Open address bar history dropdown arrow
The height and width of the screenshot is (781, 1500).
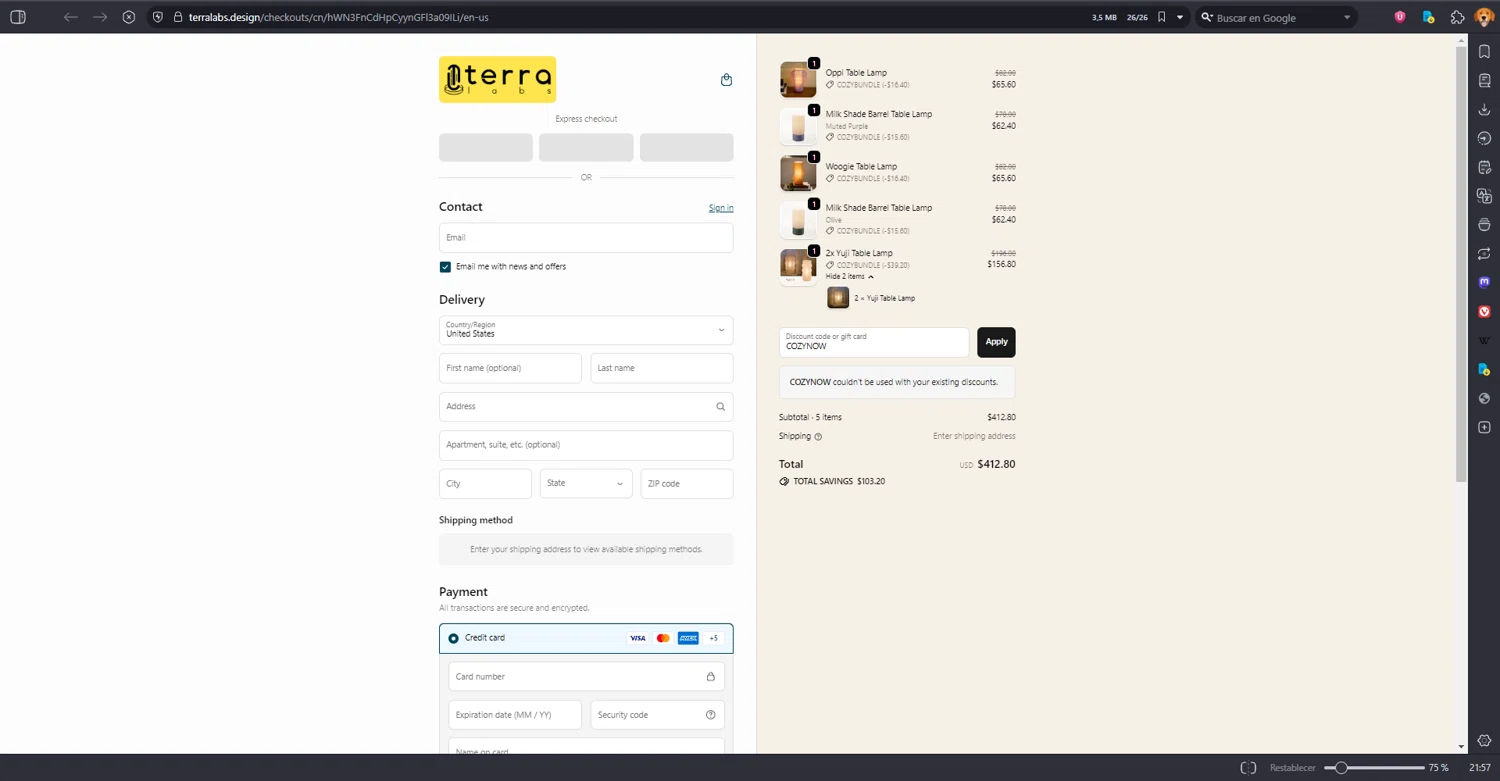pos(1180,17)
